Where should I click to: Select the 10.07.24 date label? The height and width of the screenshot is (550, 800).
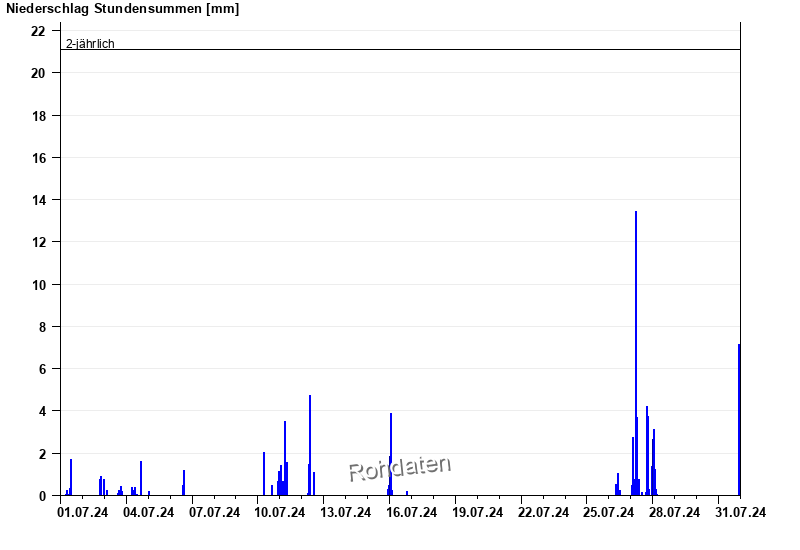tap(280, 513)
